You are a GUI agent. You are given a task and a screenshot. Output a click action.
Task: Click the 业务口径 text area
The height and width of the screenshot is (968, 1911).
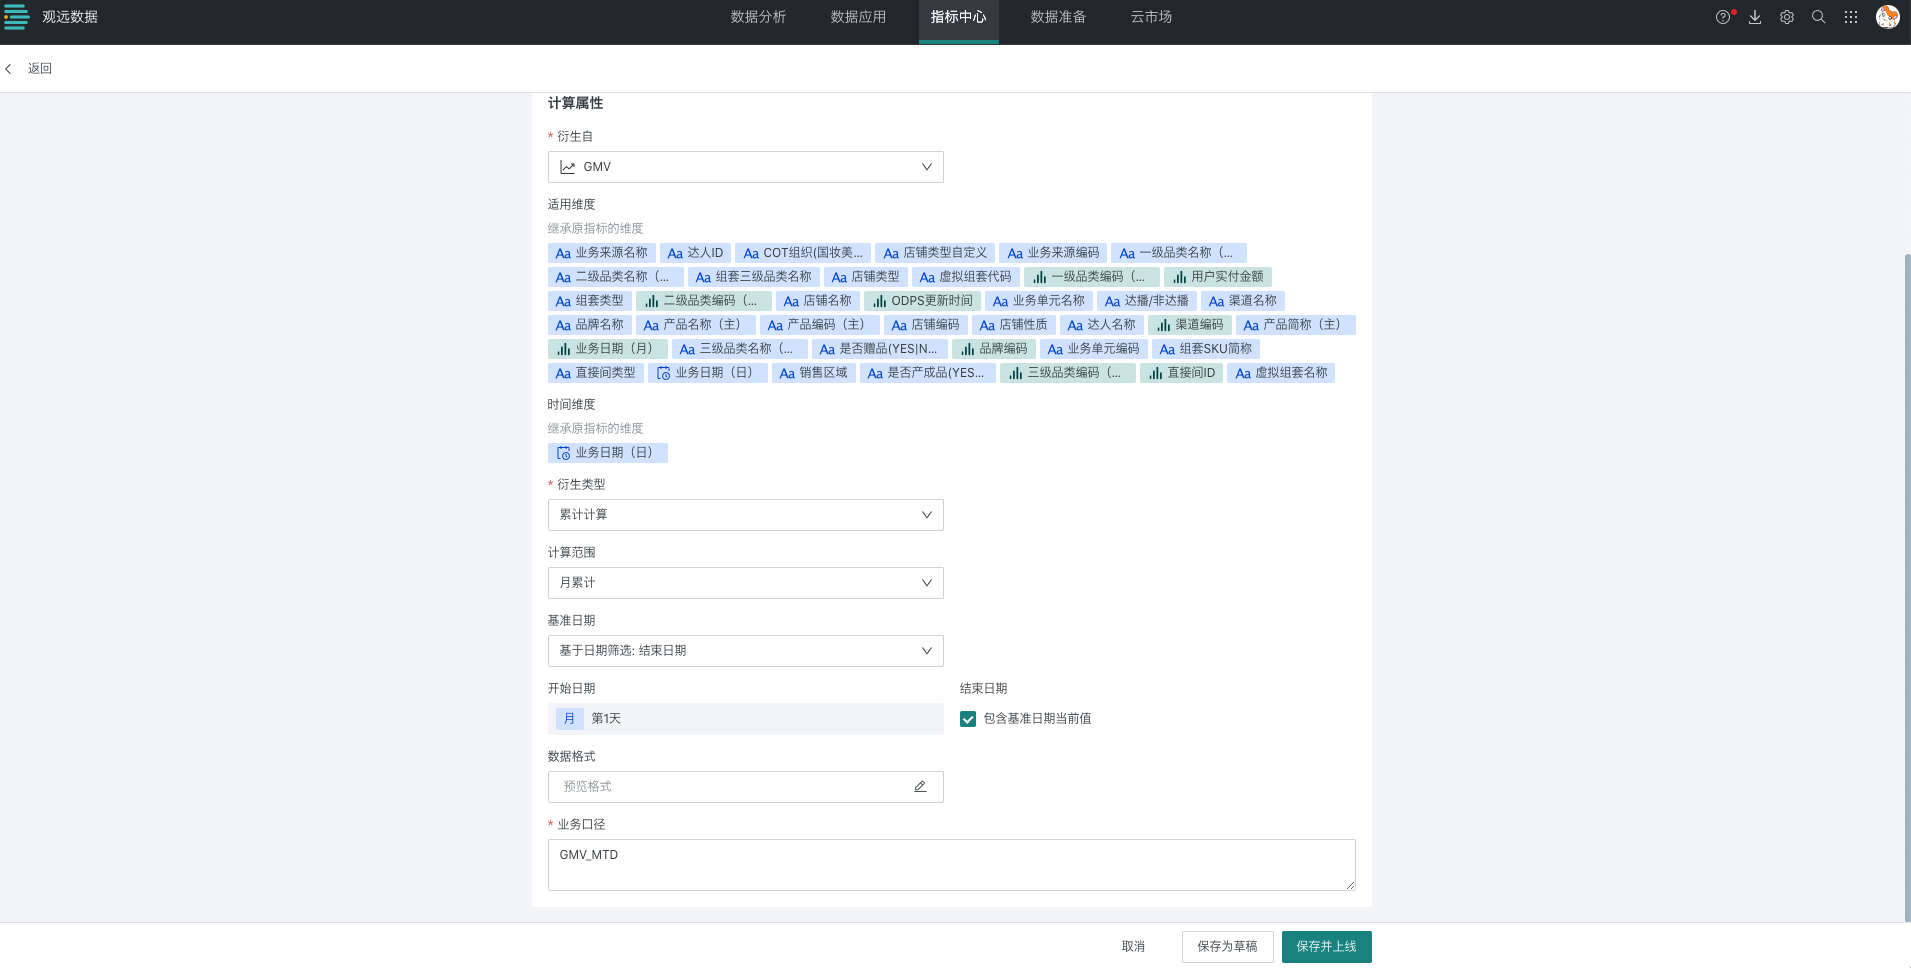[x=951, y=865]
